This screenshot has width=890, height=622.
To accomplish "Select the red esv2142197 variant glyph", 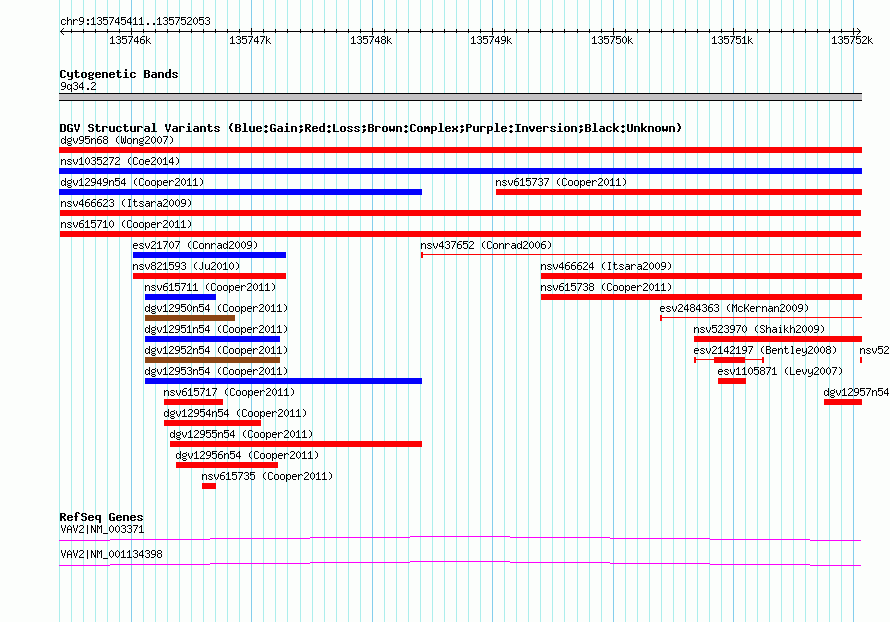I will pyautogui.click(x=729, y=360).
